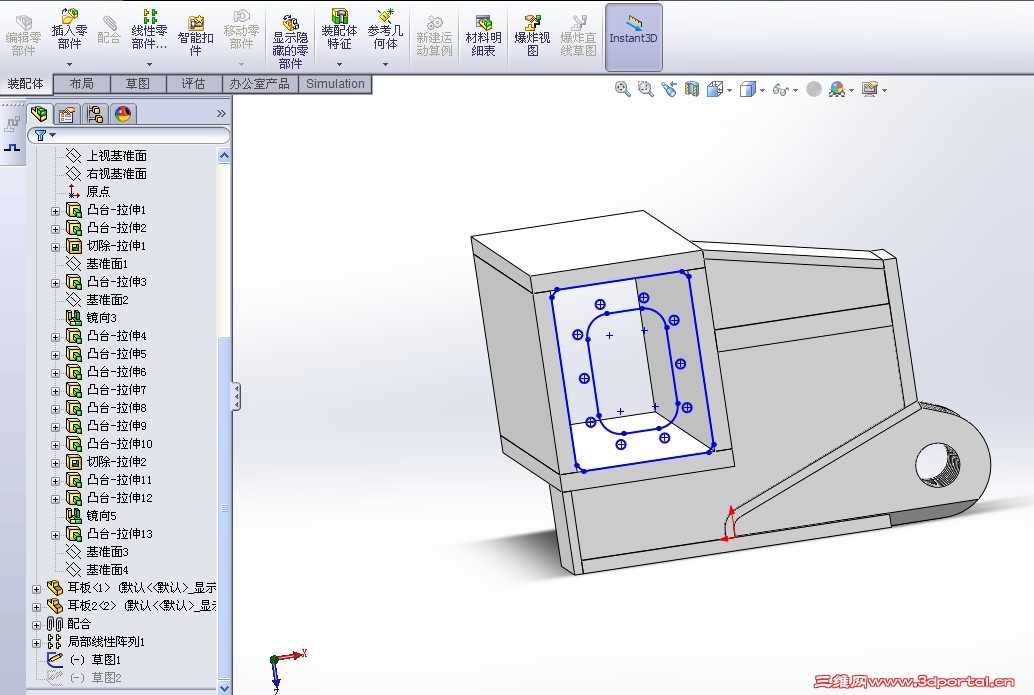
Task: Click the 移动零部件 tool
Action: click(x=241, y=30)
